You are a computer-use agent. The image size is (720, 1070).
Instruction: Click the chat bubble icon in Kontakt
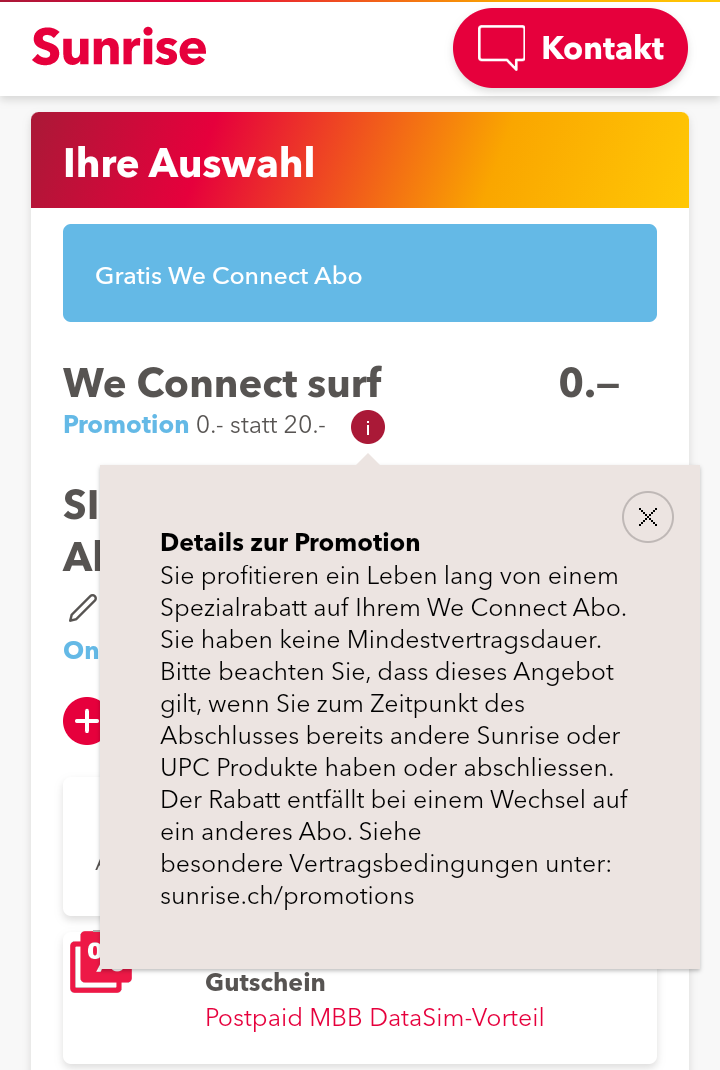tap(501, 47)
